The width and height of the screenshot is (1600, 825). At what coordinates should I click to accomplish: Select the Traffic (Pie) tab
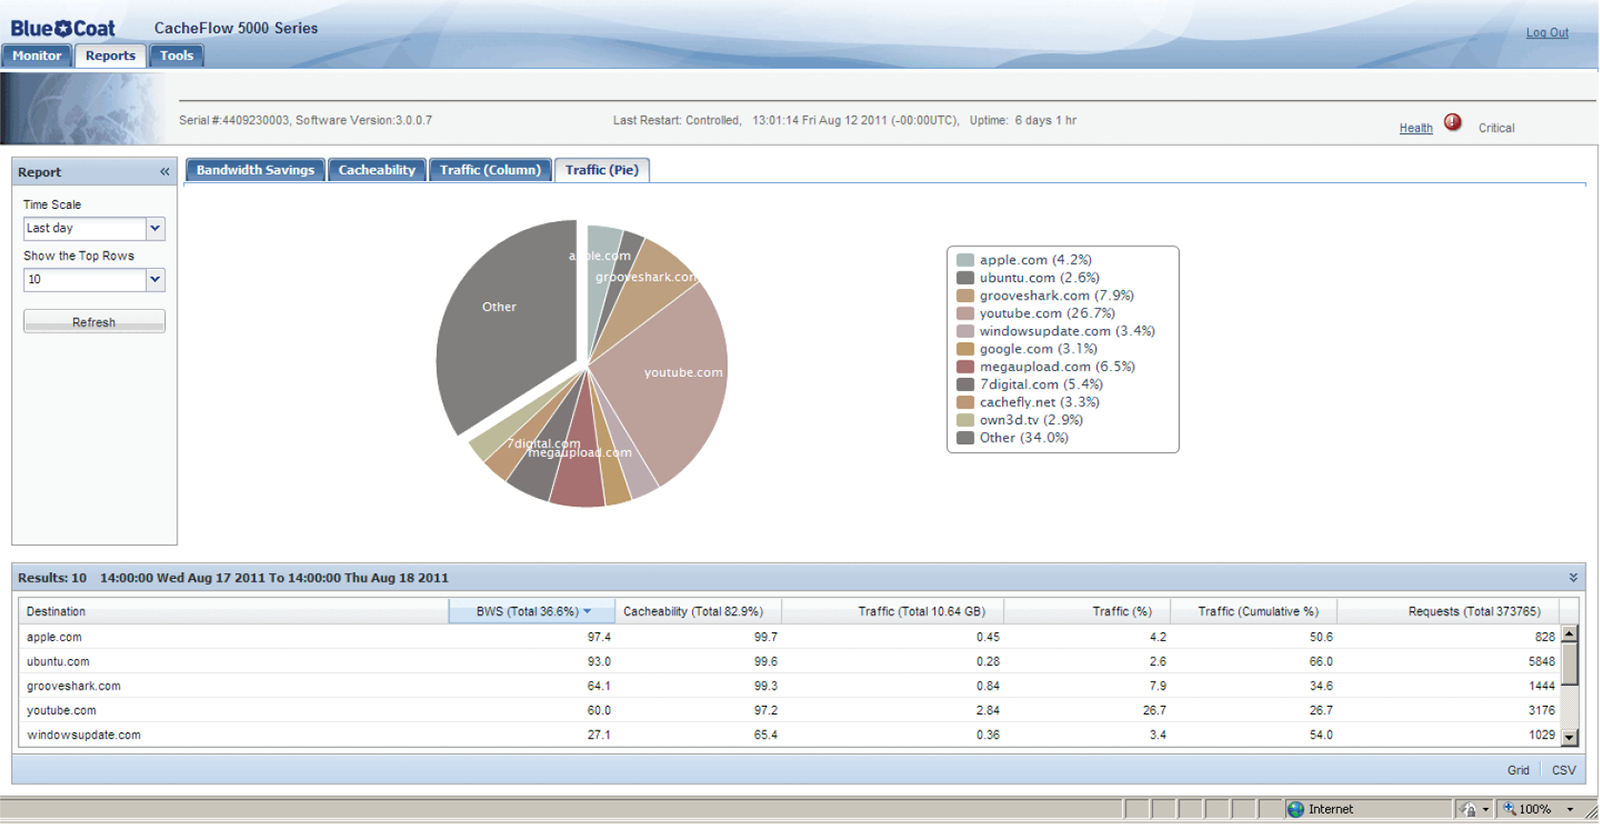point(602,170)
